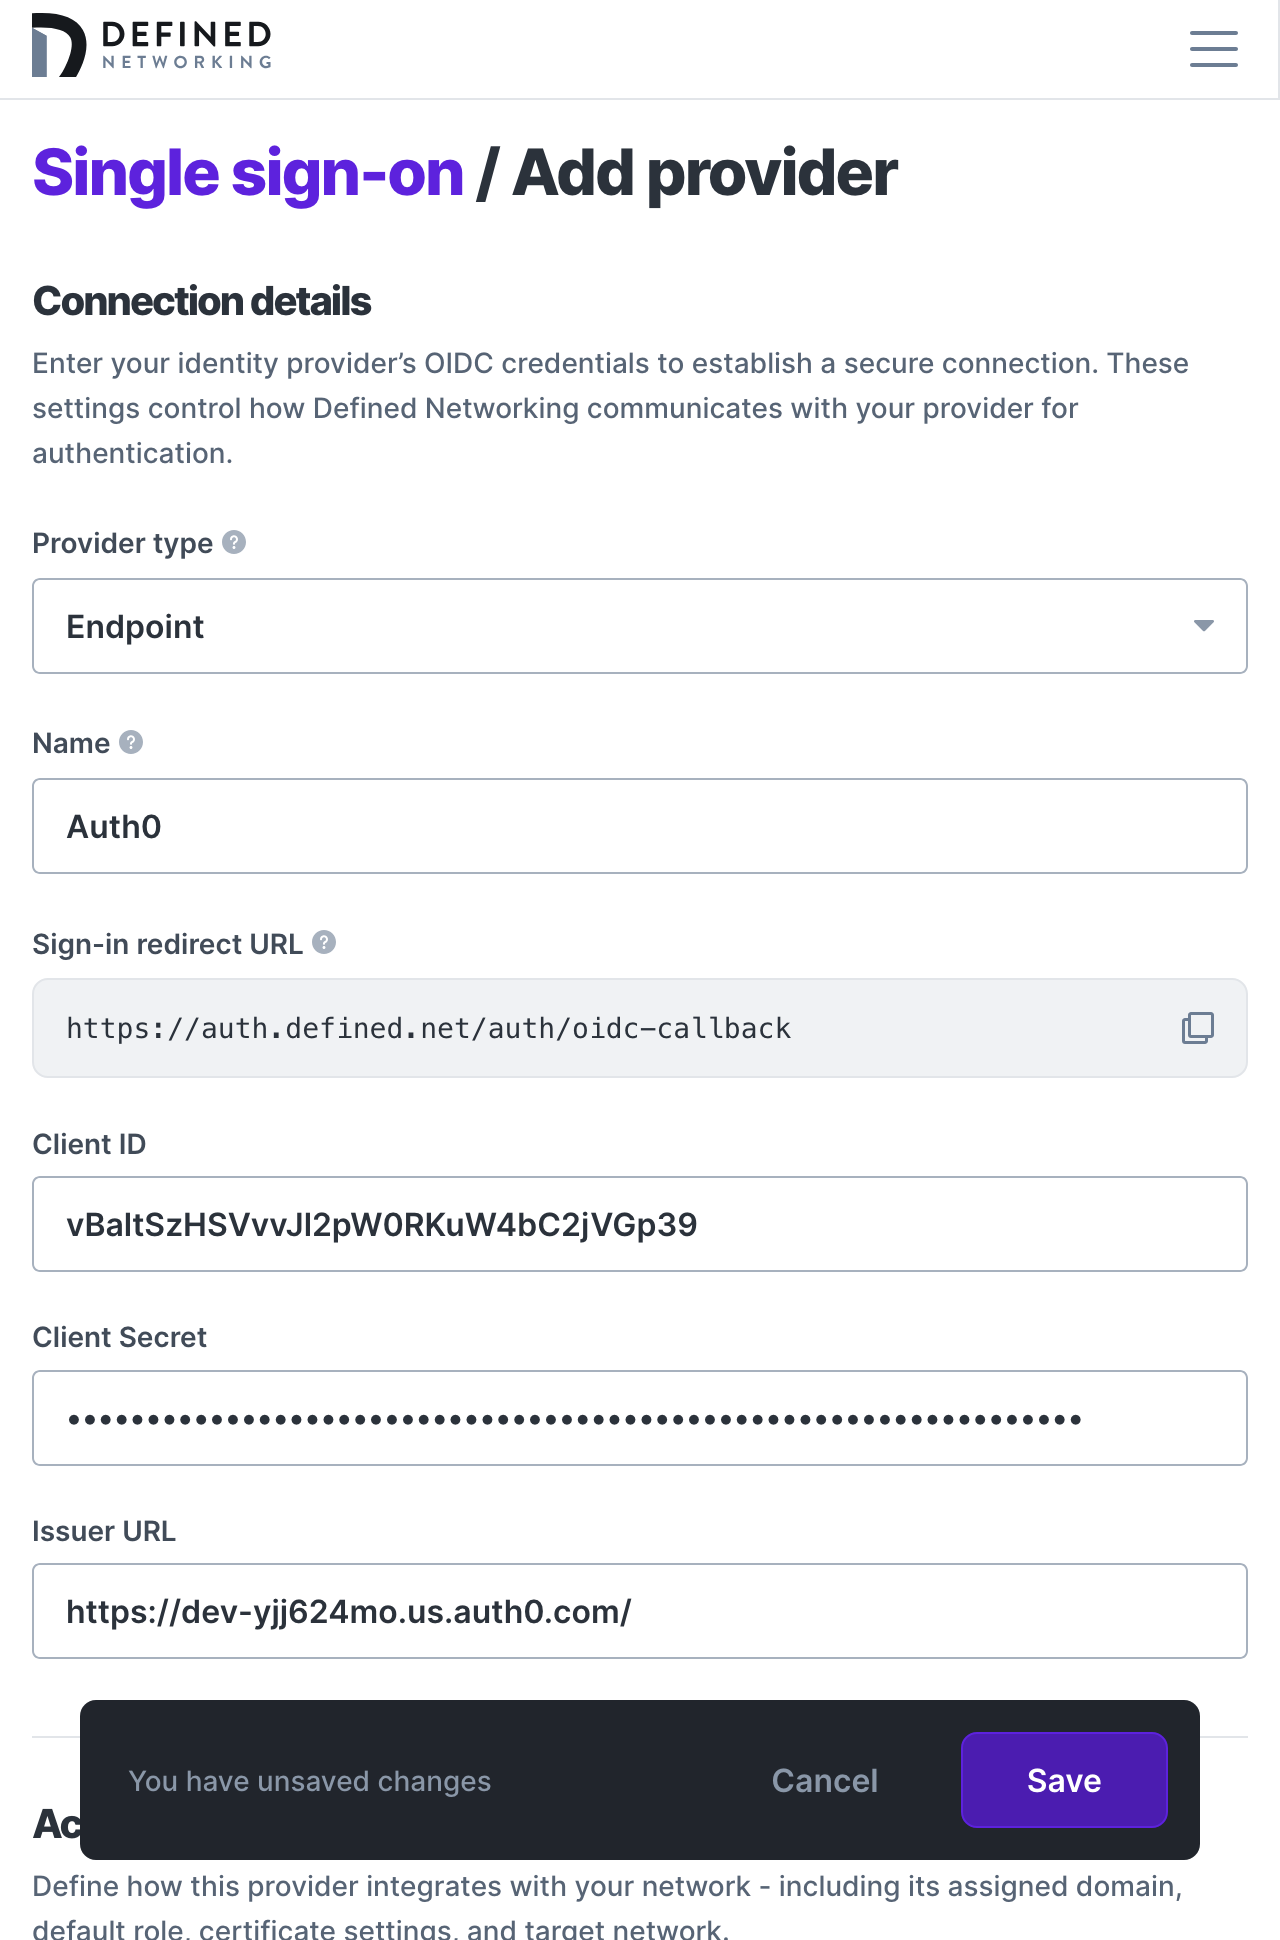Select the Connection details heading

coord(201,300)
